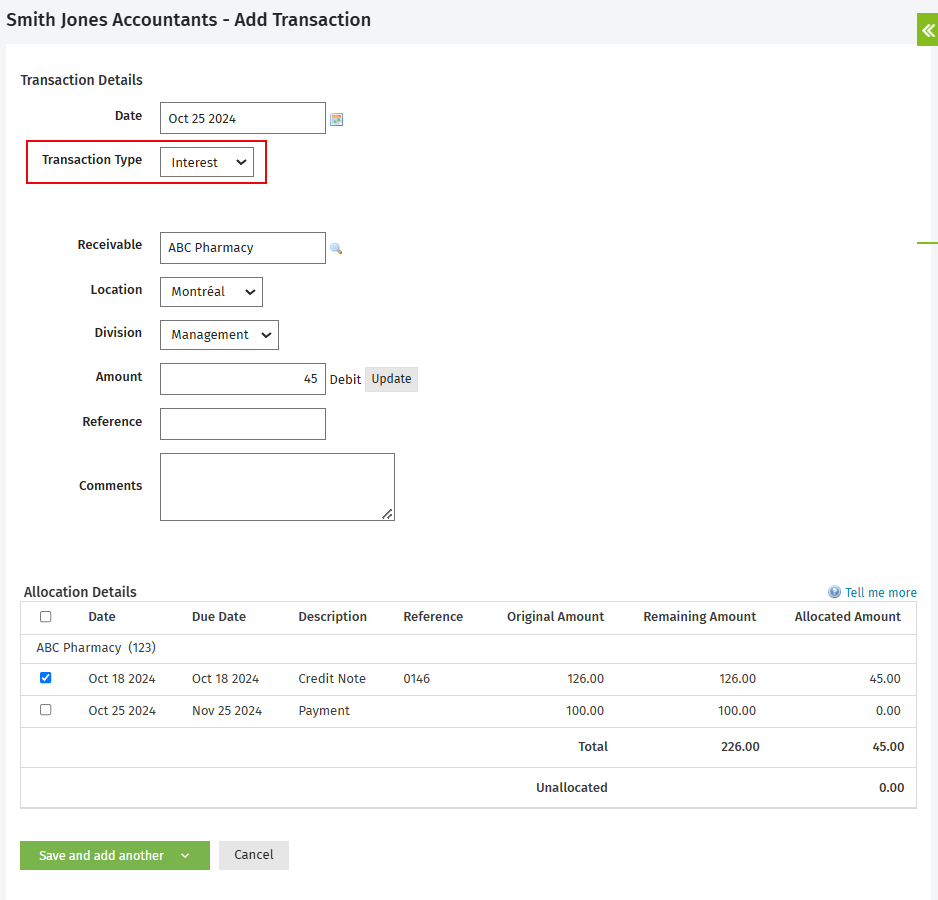The height and width of the screenshot is (900, 938).
Task: Click the Nov 25 2024 due date
Action: click(x=227, y=710)
